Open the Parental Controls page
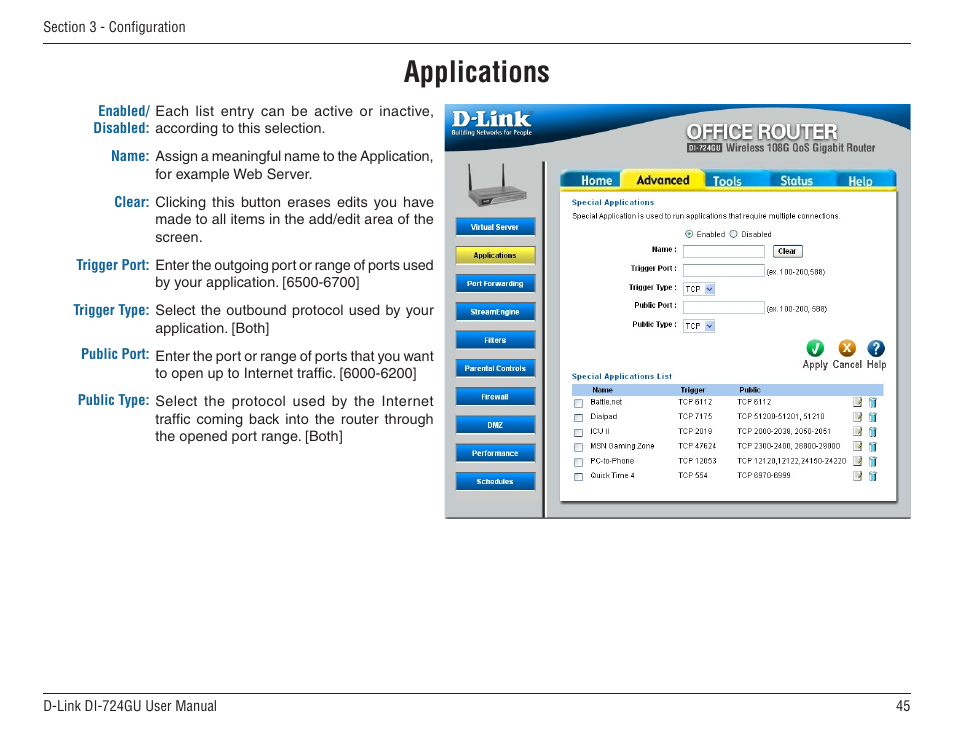This screenshot has height=738, width=954. [x=495, y=368]
